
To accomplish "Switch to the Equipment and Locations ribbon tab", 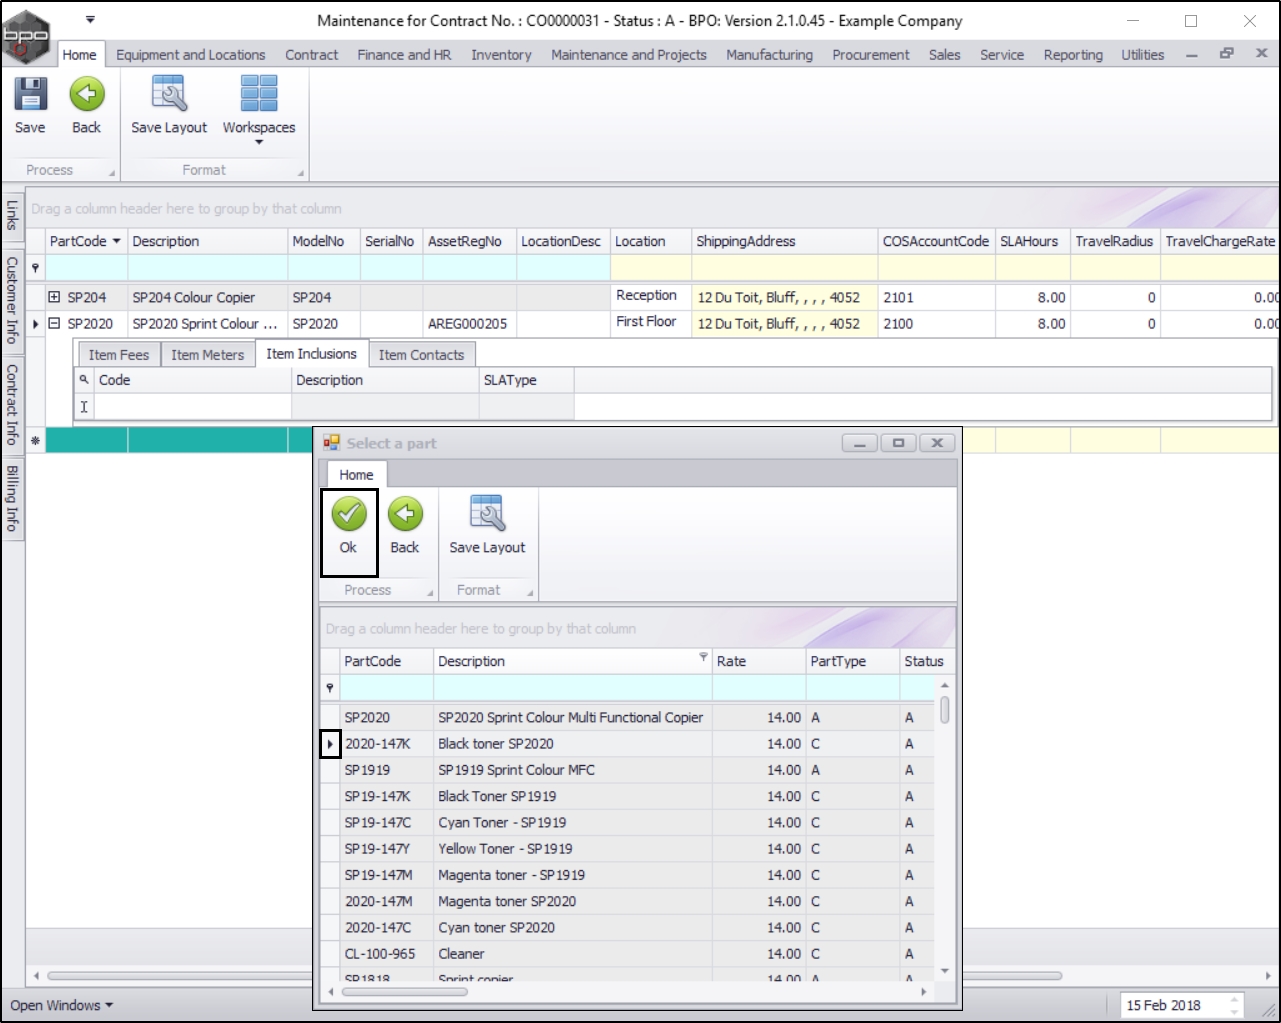I will coord(191,55).
